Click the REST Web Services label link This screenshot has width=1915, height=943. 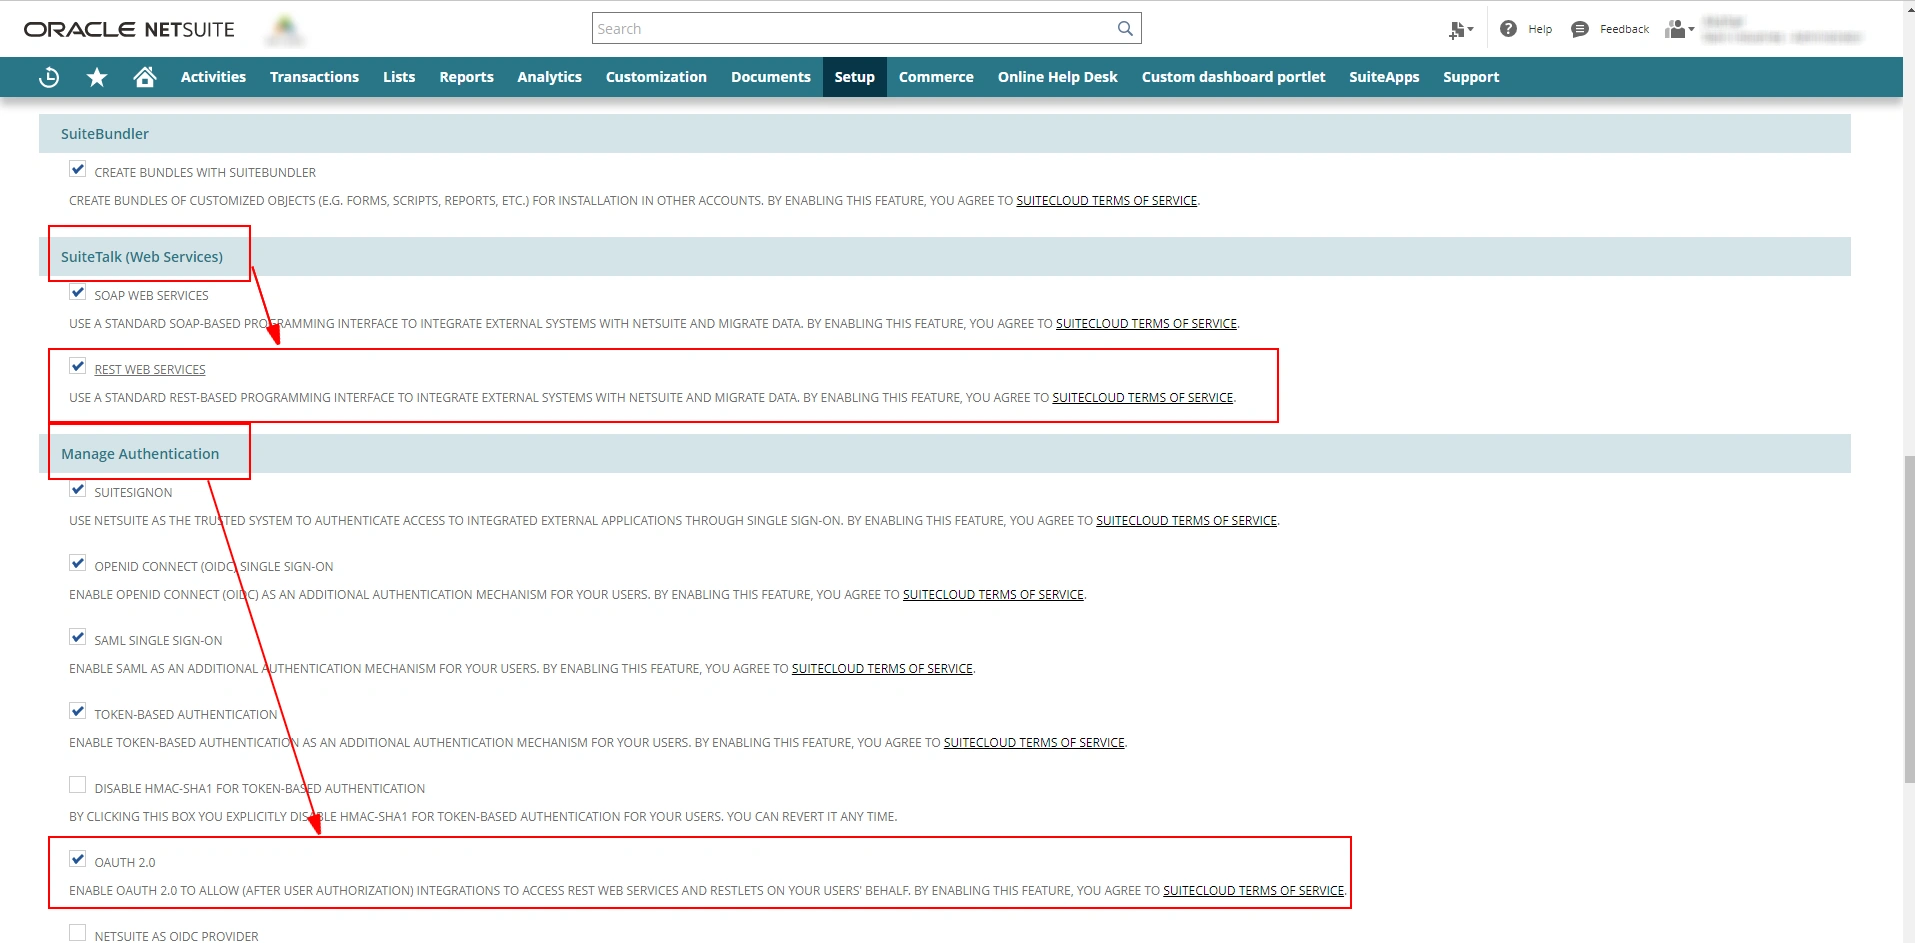coord(150,370)
